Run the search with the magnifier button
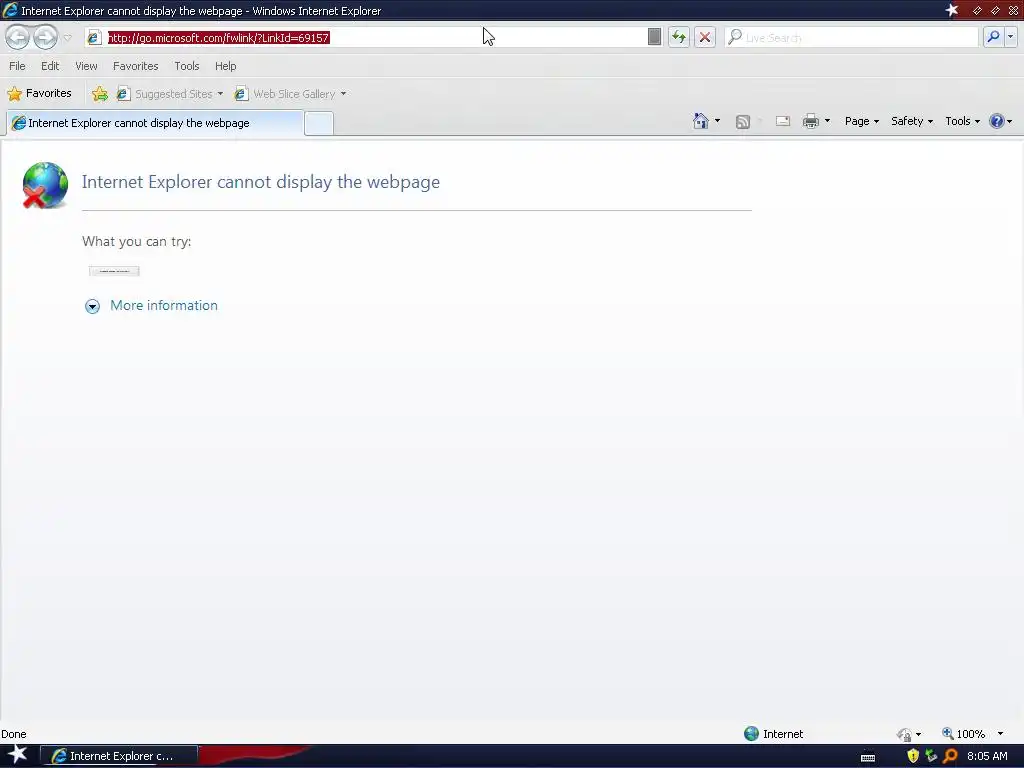The image size is (1024, 768). [x=993, y=37]
